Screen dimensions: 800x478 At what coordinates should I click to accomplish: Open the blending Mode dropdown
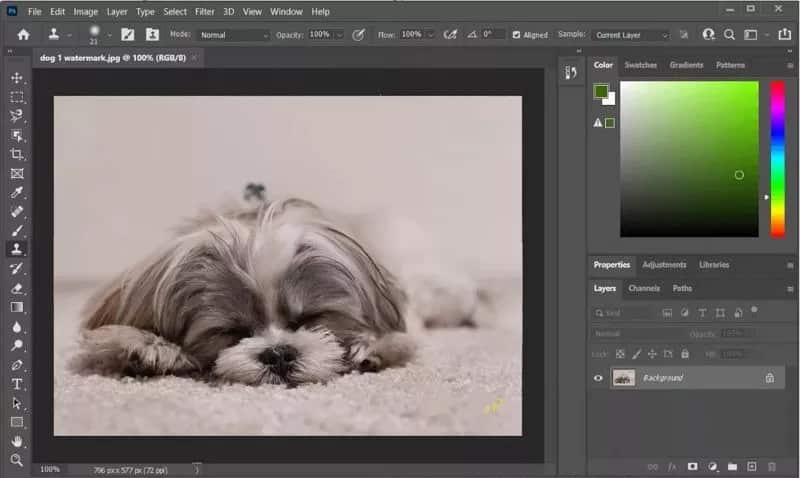click(x=234, y=35)
